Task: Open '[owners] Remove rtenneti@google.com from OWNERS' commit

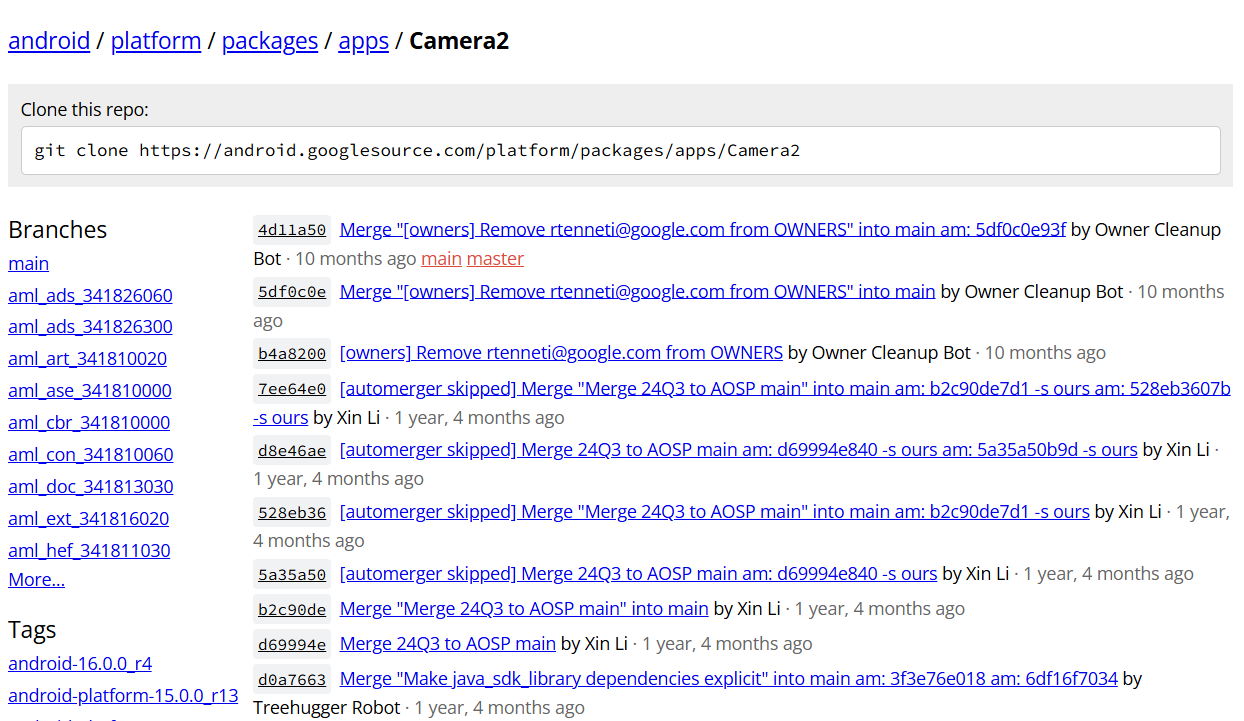Action: point(561,352)
